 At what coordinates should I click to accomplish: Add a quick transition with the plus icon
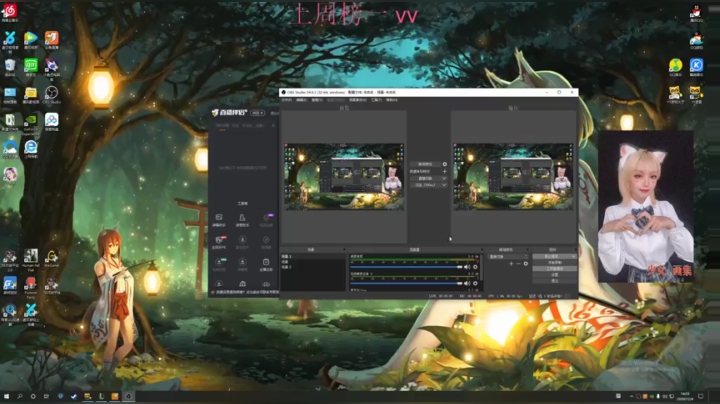tap(444, 171)
